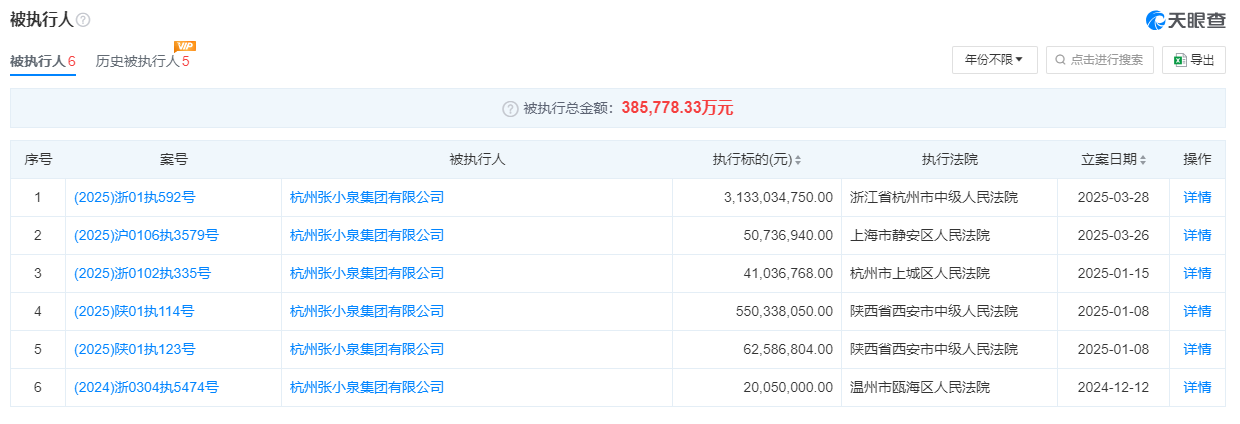Click the 序号 column header

point(38,160)
